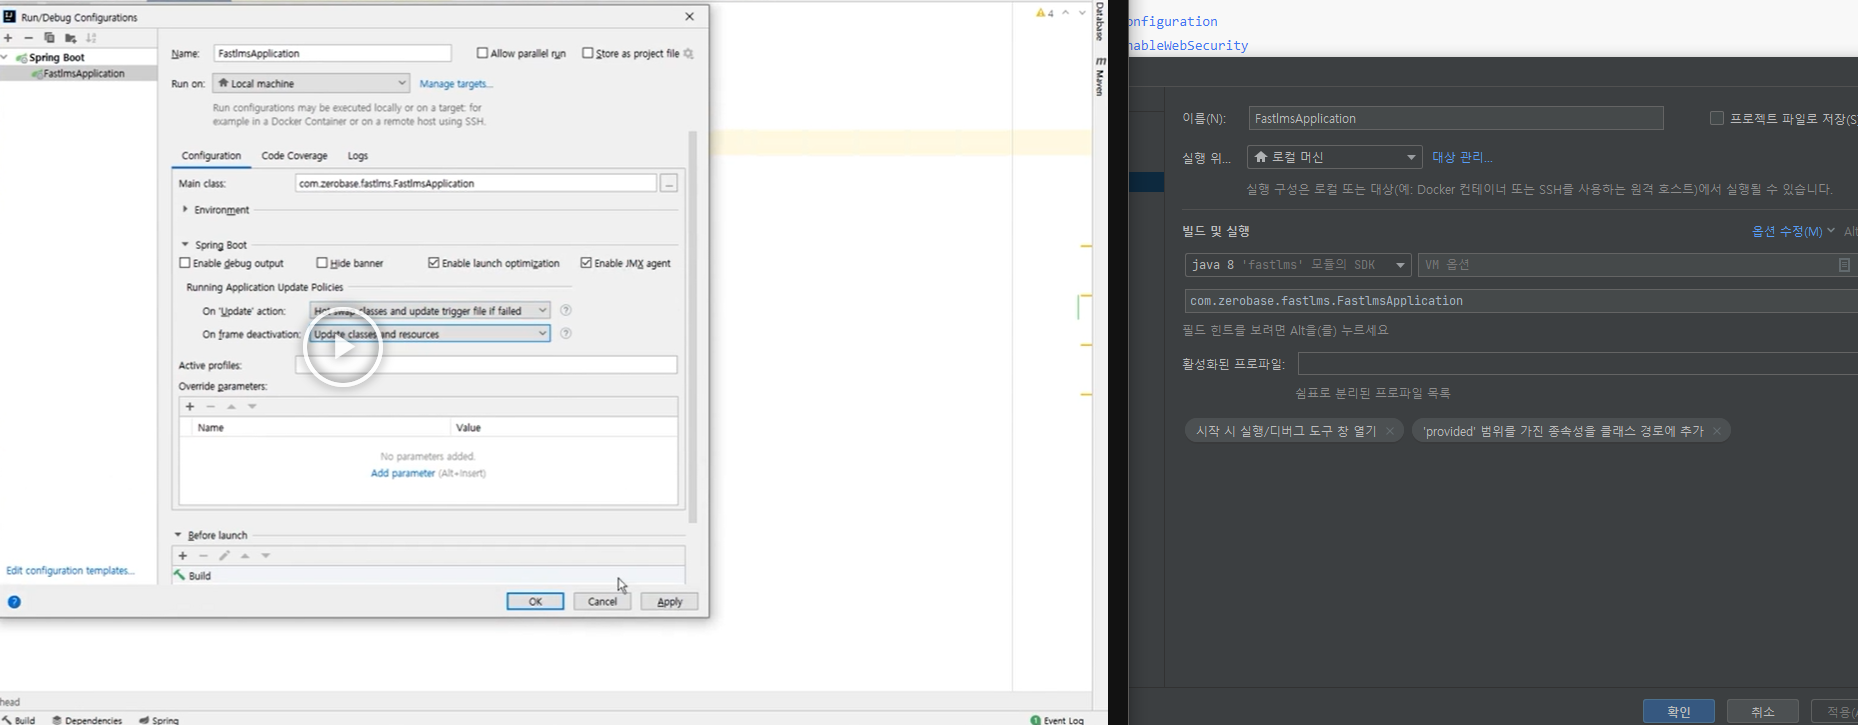Open java 8 SDK dropdown in dark dialog
Viewport: 1858px width, 725px height.
coord(1298,265)
